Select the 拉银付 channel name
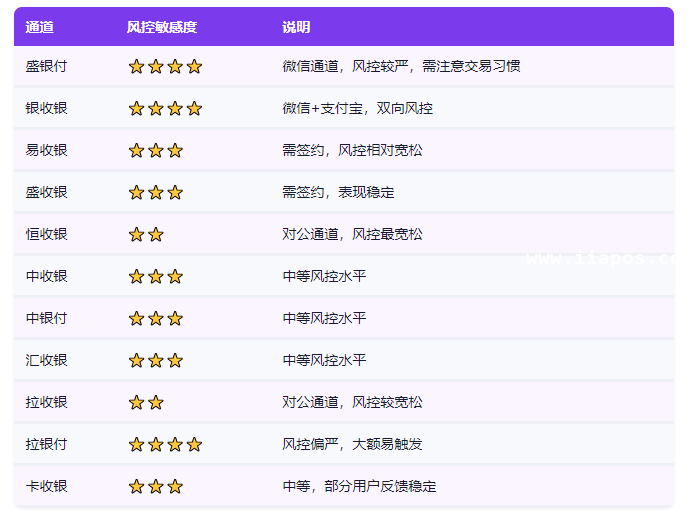This screenshot has height=517, width=697. [46, 444]
